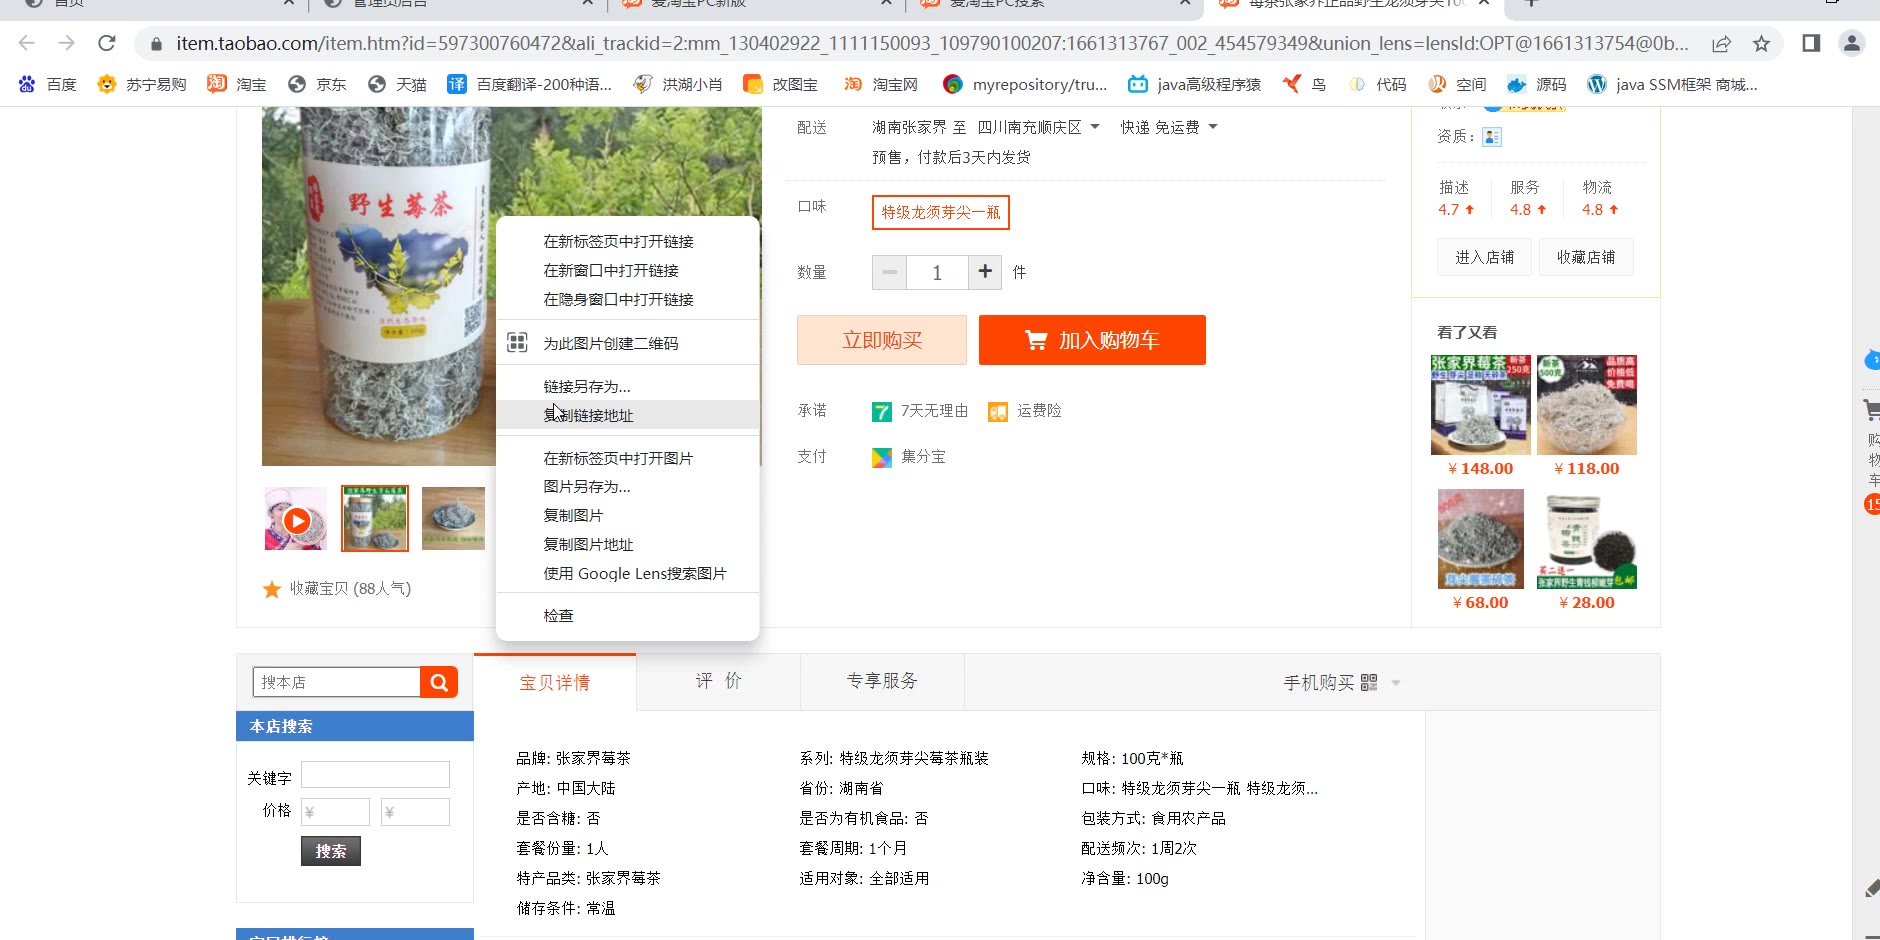Screen dimensions: 1880x940
Task: Open the share page icon in address bar
Action: [1721, 43]
